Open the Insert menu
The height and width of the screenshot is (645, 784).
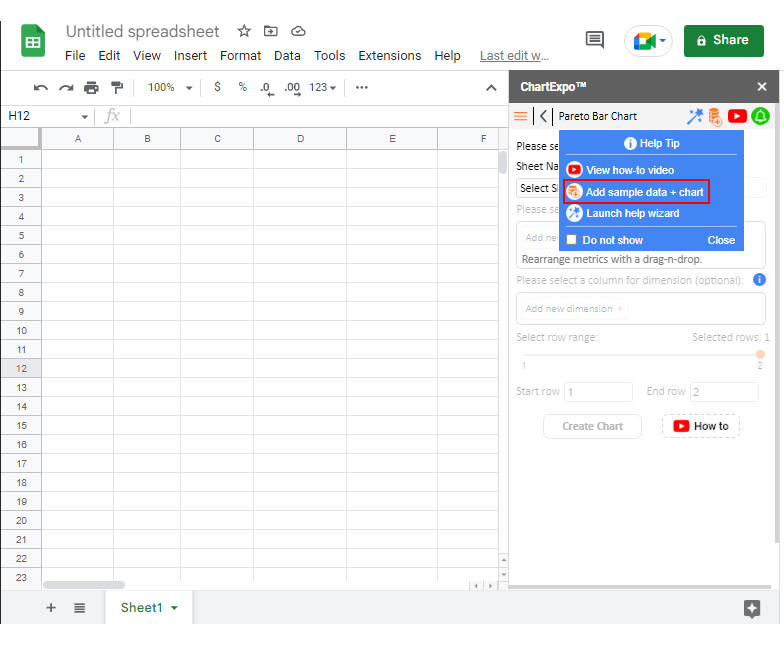pyautogui.click(x=190, y=56)
